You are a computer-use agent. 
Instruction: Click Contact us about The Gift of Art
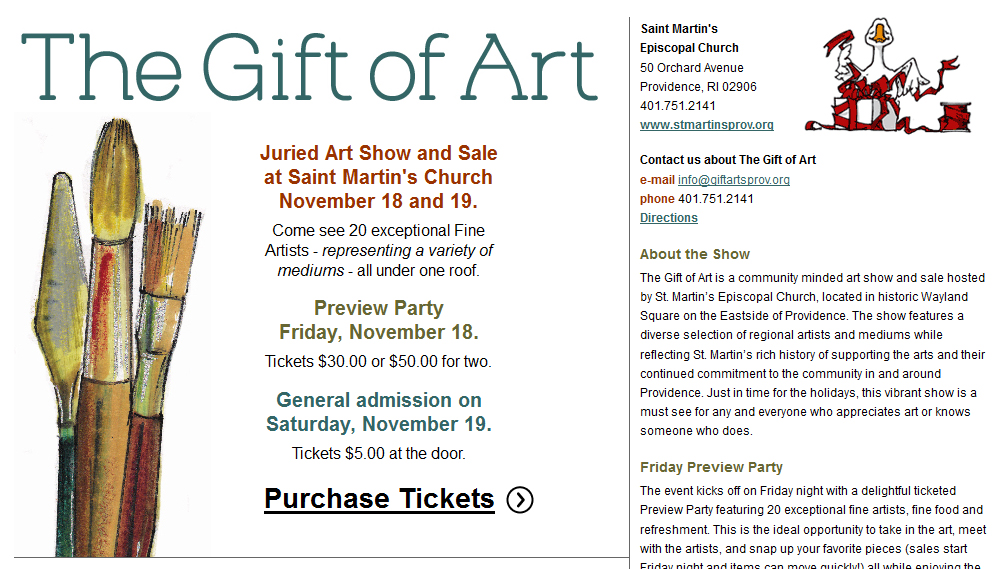728,160
